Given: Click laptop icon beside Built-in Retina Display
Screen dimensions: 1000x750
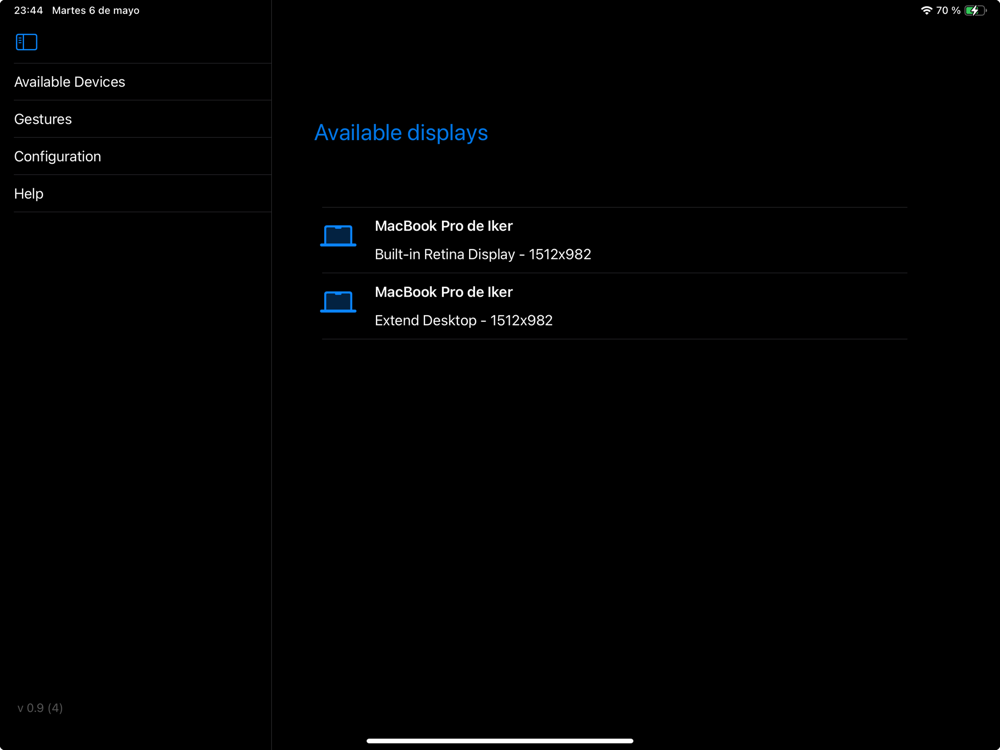Looking at the screenshot, I should click(x=338, y=236).
